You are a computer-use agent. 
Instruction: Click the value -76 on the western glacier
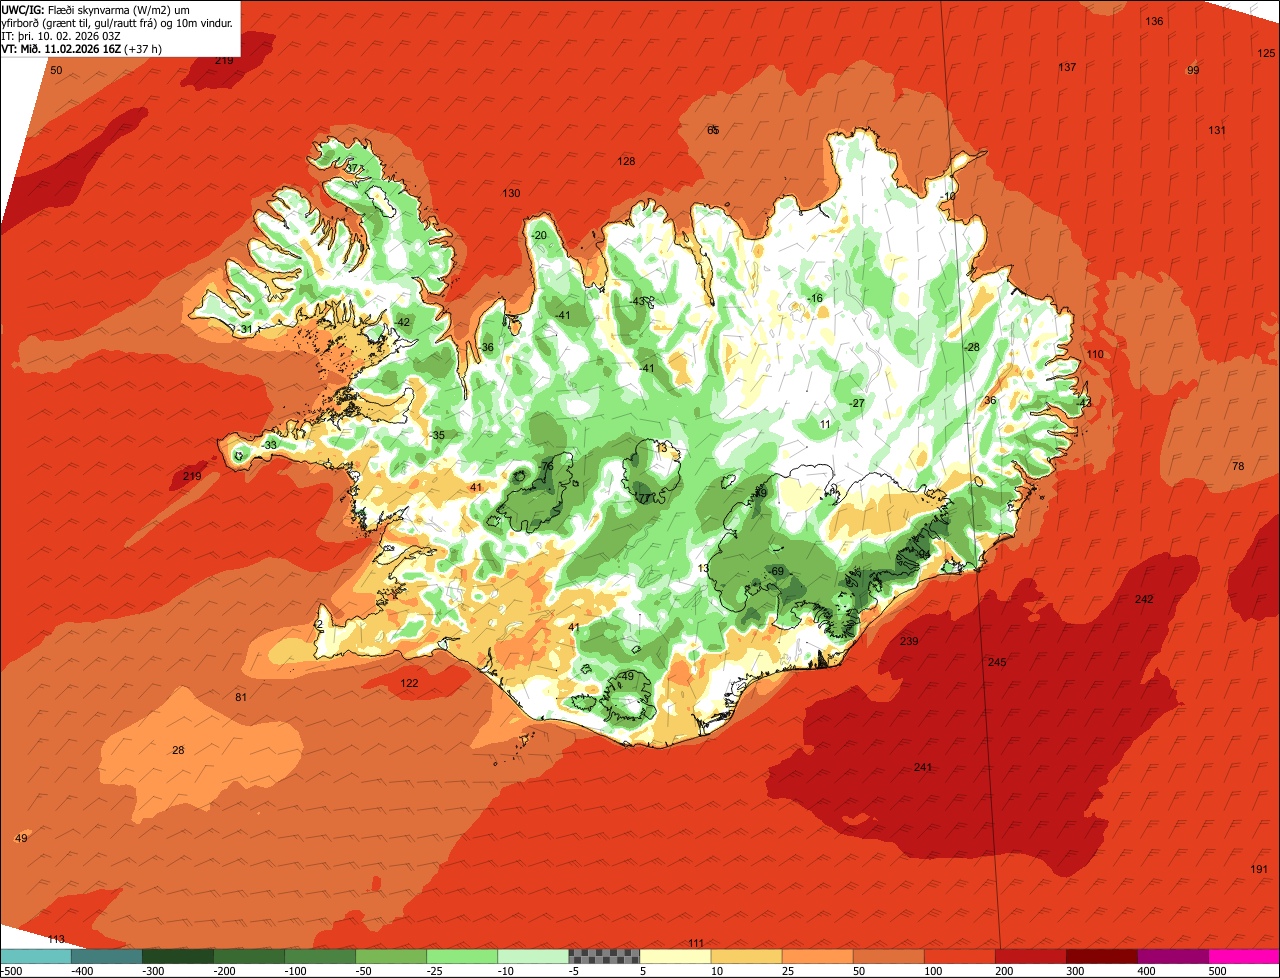545,466
